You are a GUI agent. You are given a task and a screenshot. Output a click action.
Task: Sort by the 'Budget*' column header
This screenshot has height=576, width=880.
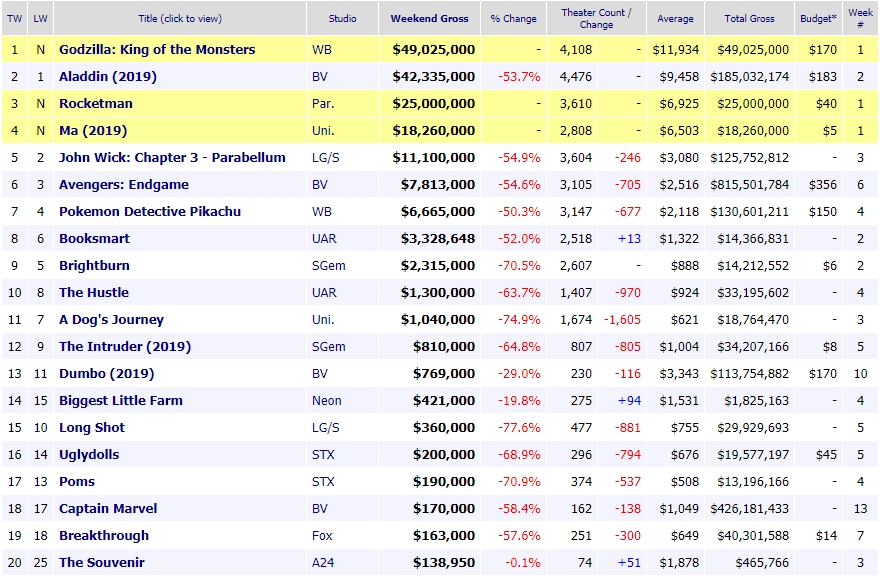tap(818, 19)
